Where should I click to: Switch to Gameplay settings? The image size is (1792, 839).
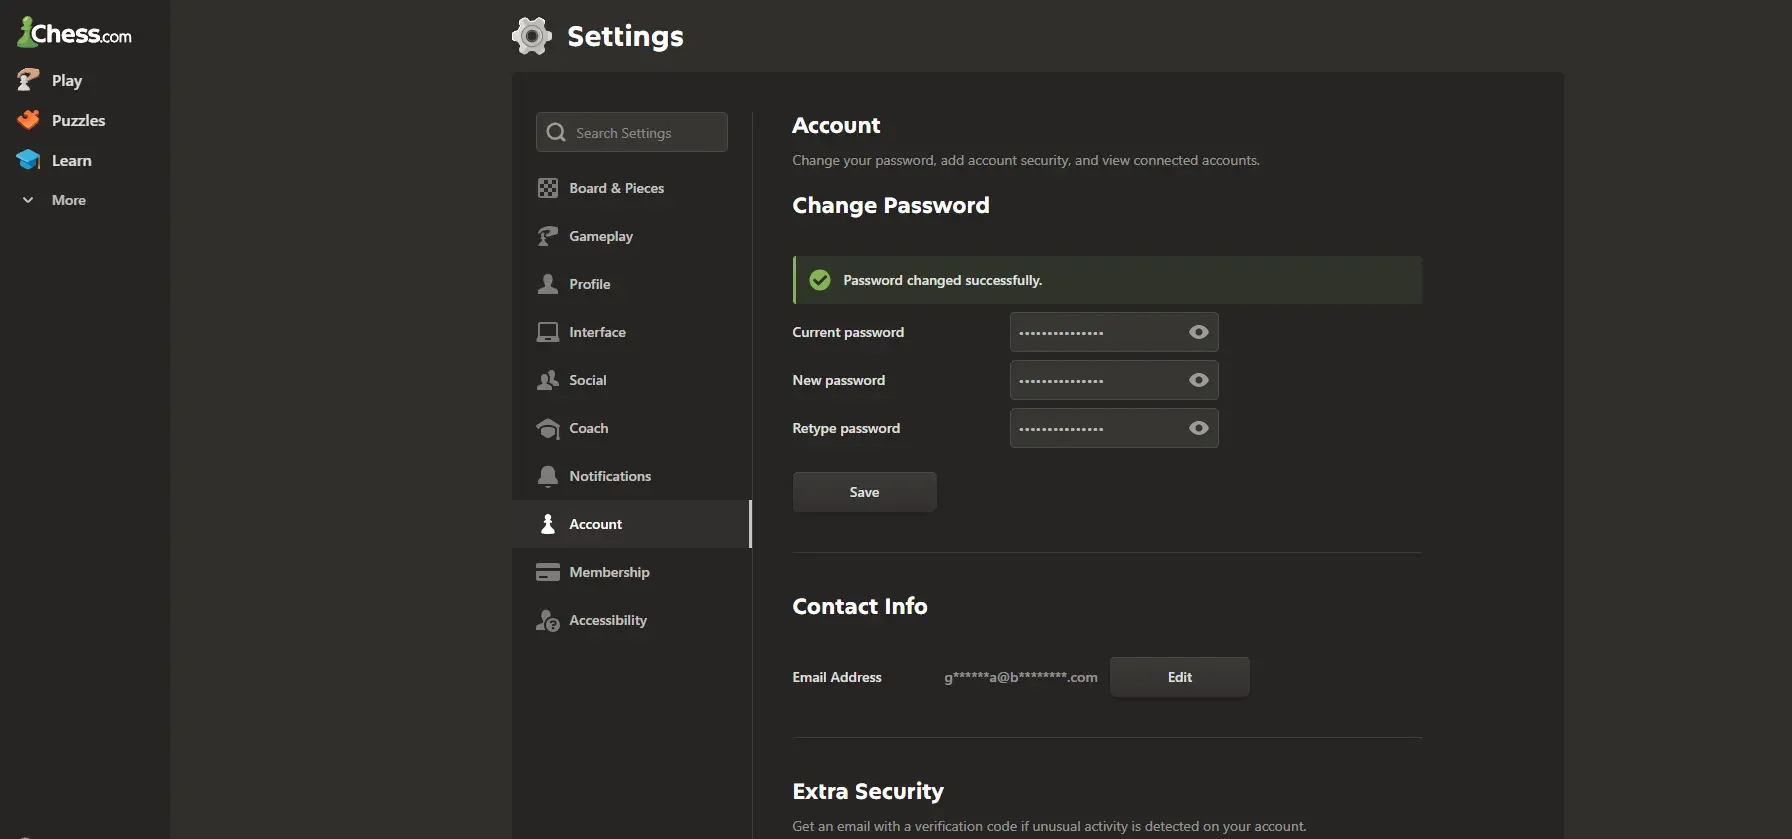click(632, 236)
